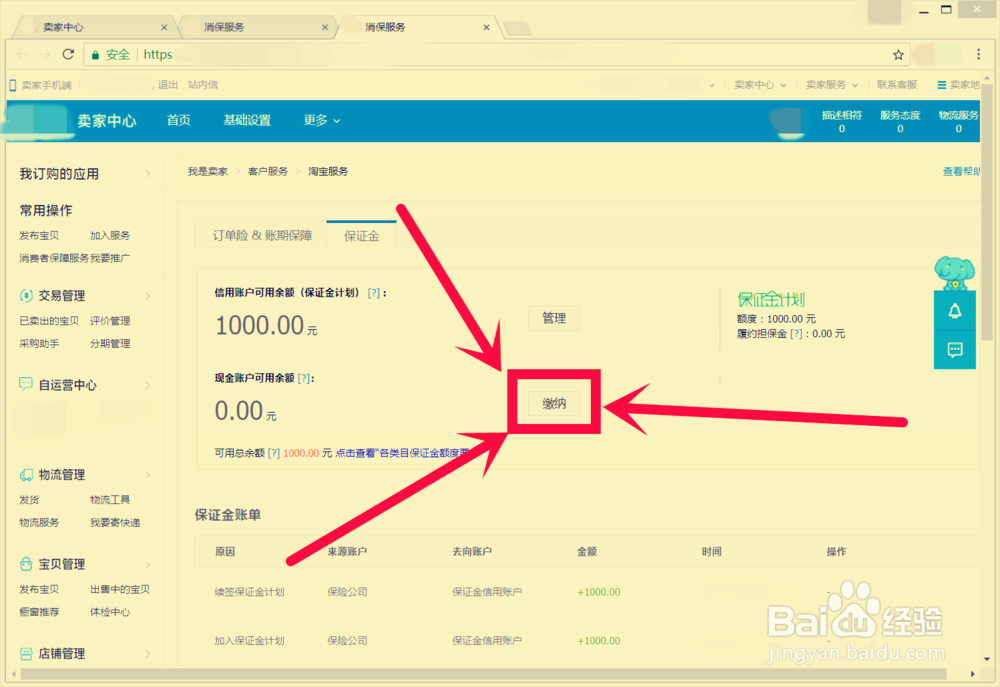Open the browser three-dot menu
The height and width of the screenshot is (687, 1000).
(x=979, y=54)
